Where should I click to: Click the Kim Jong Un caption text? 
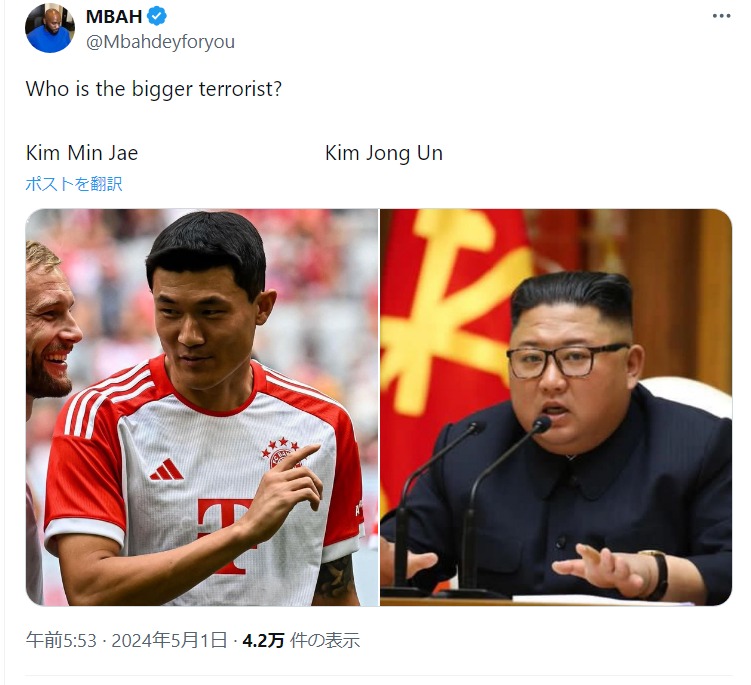tap(384, 153)
